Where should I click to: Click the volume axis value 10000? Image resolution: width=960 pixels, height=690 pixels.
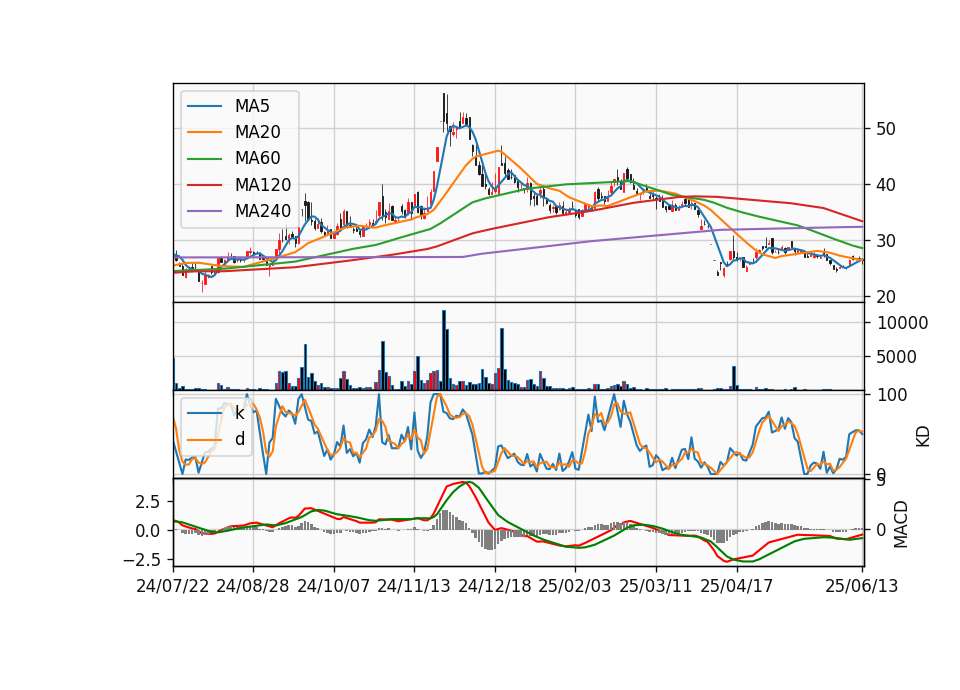pyautogui.click(x=902, y=323)
